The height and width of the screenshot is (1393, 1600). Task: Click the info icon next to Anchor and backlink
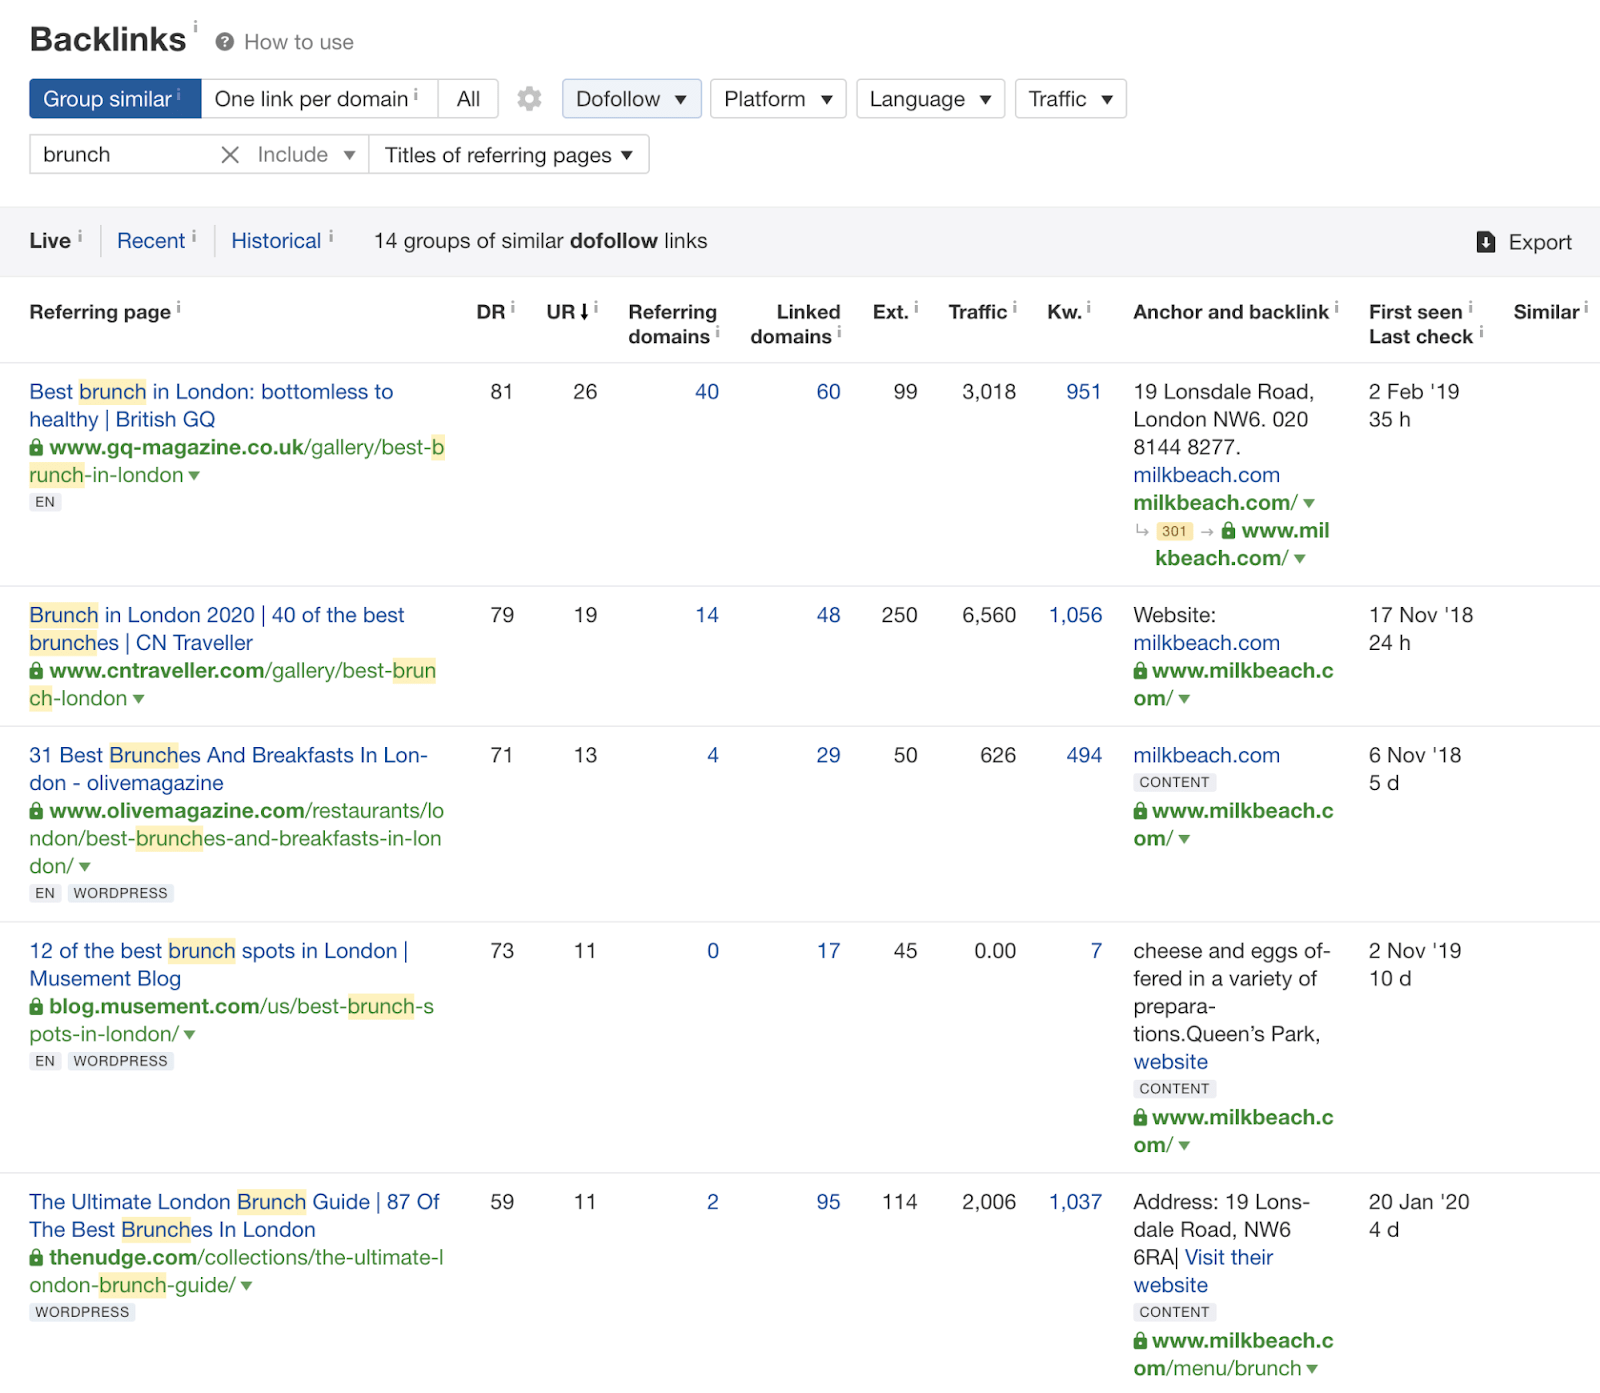pyautogui.click(x=1338, y=306)
